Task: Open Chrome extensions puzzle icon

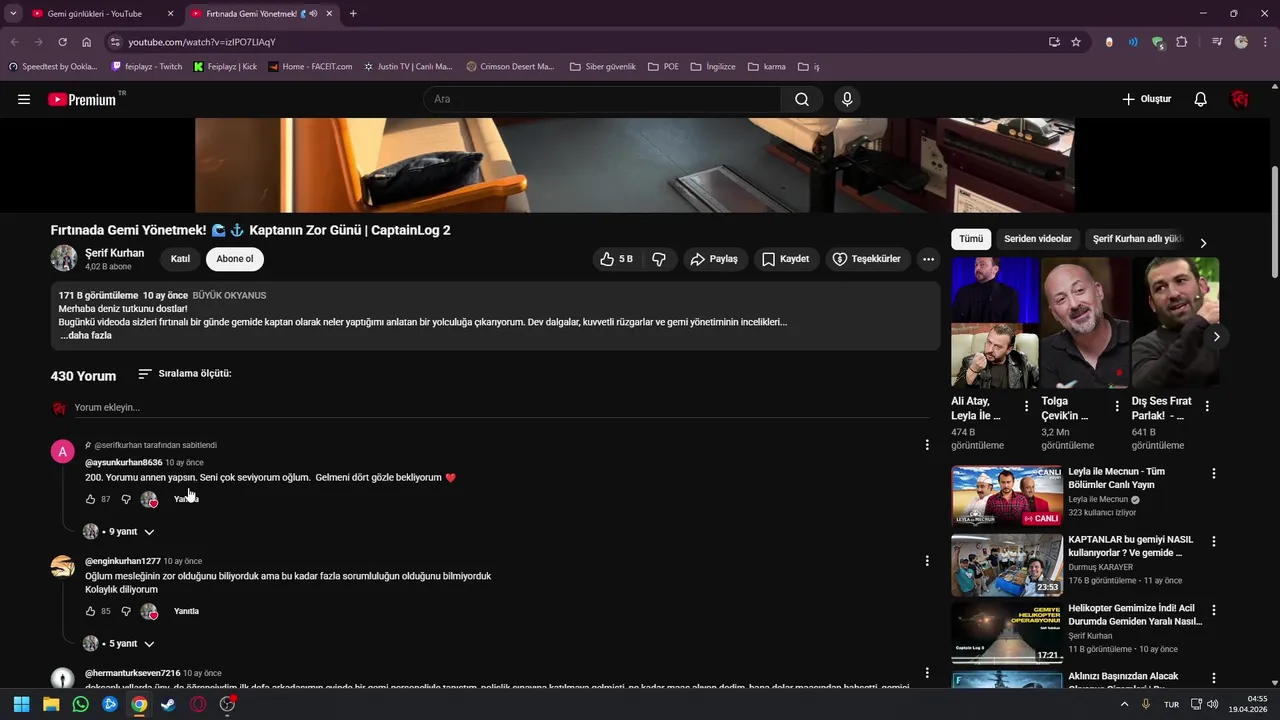Action: [1182, 42]
